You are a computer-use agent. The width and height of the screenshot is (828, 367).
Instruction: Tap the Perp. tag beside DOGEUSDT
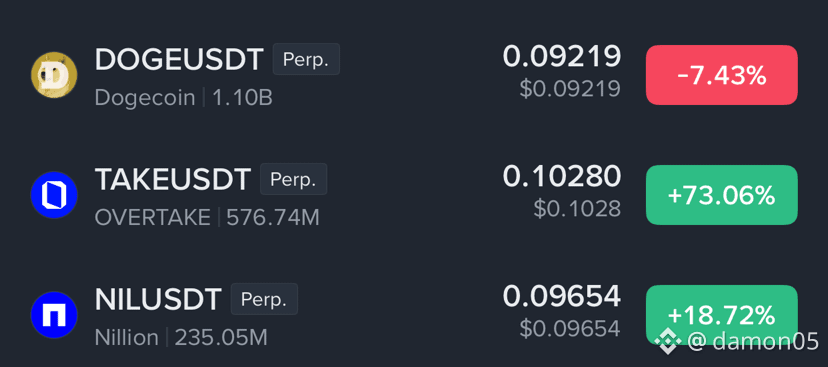click(x=306, y=59)
